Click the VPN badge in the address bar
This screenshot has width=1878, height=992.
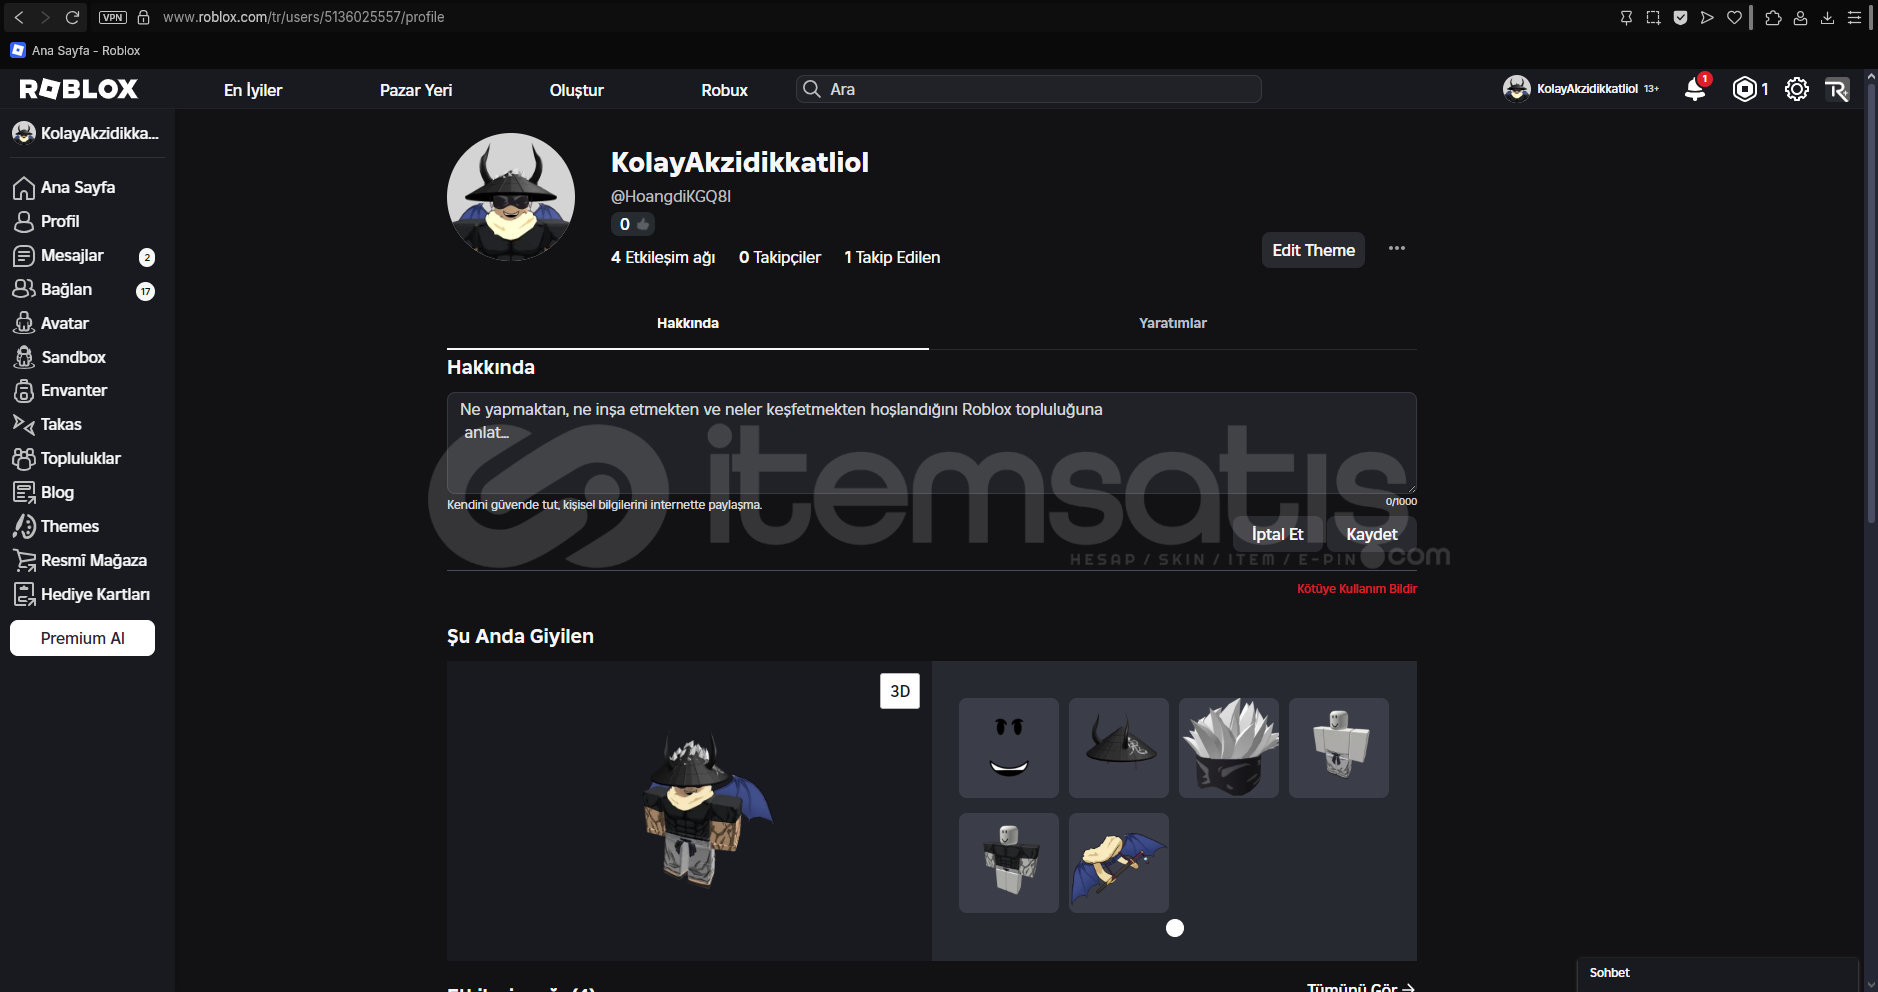click(x=113, y=17)
